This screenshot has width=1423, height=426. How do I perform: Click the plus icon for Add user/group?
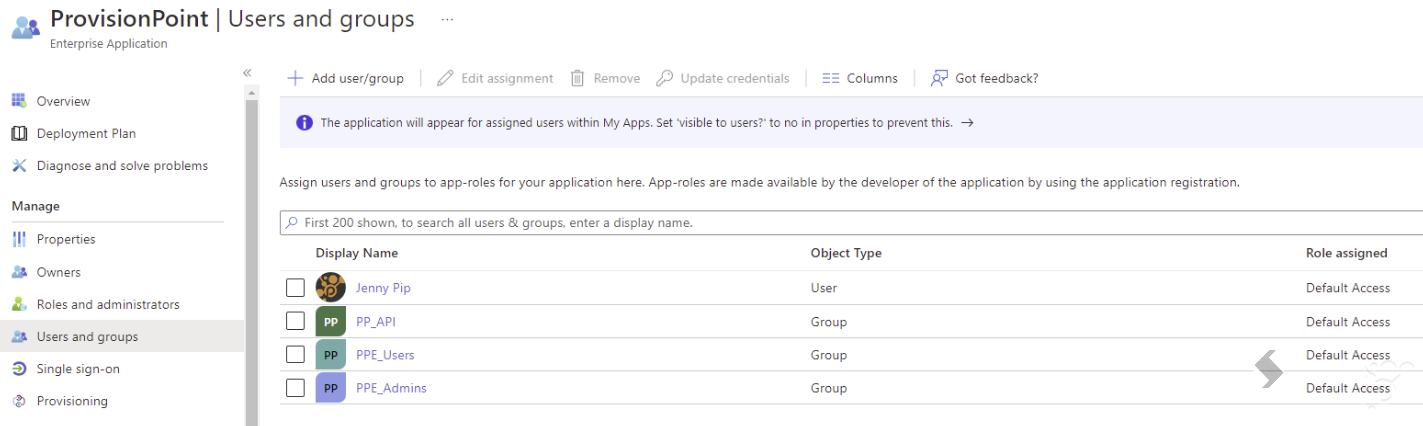[x=295, y=78]
